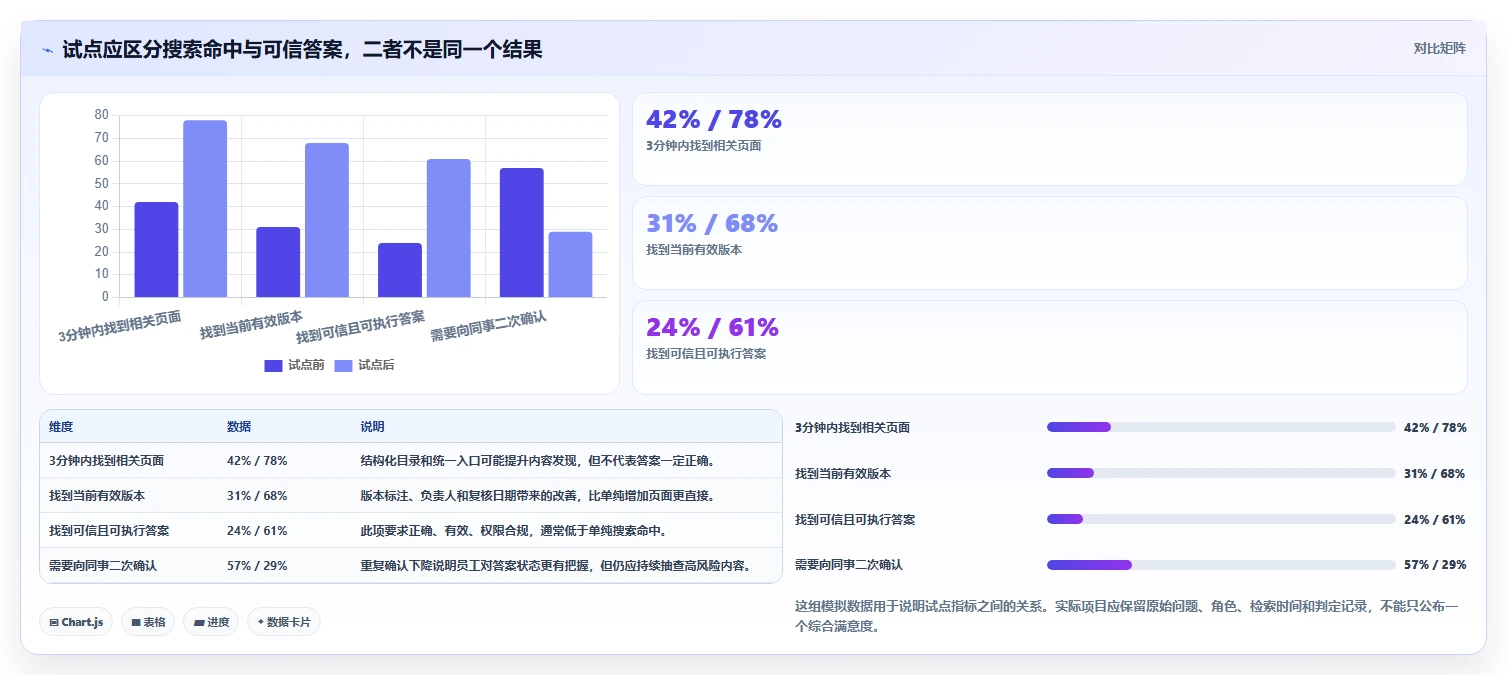Click description starting 重复确认下降
The image size is (1507, 675).
point(556,566)
